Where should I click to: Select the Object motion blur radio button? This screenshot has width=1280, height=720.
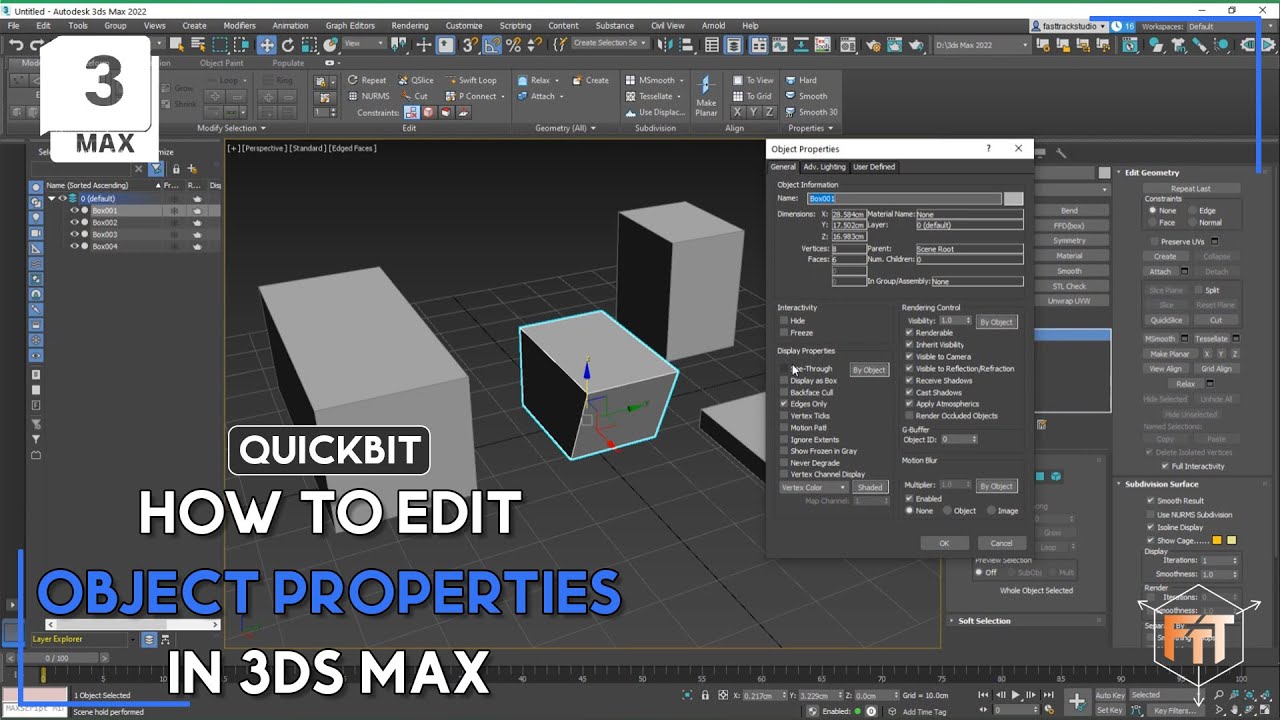click(948, 511)
